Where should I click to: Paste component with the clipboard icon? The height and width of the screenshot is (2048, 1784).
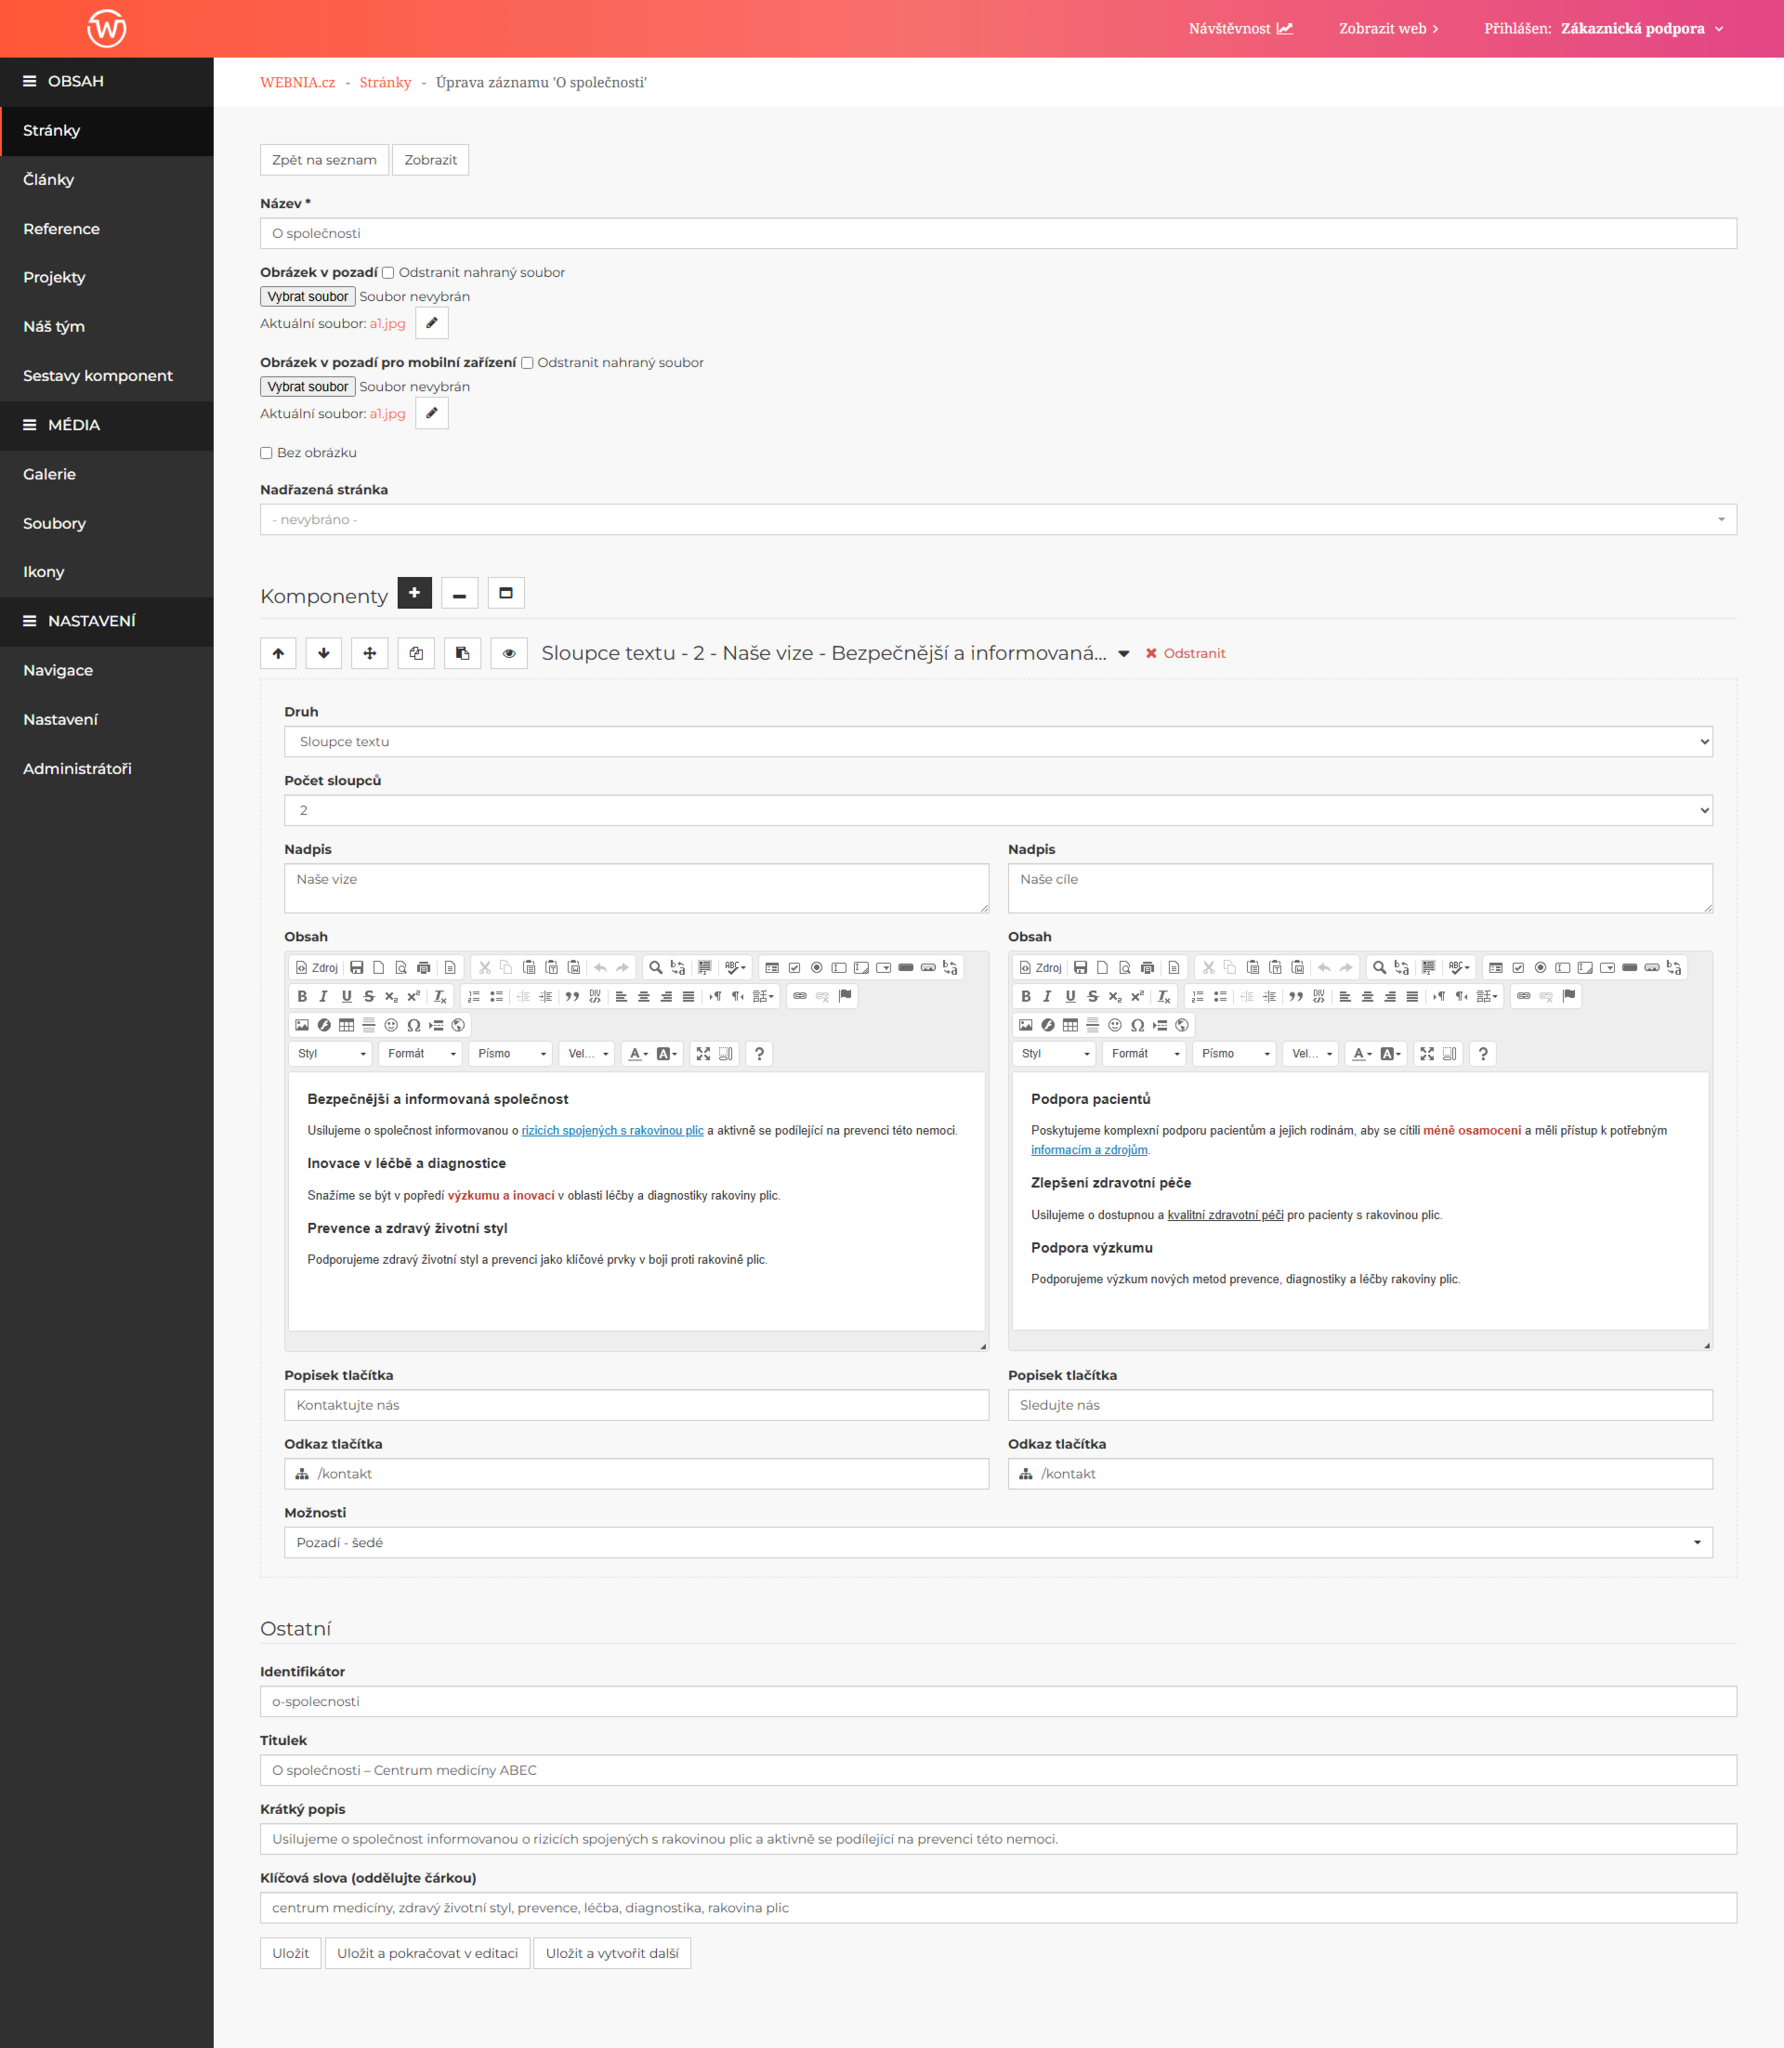[x=463, y=653]
